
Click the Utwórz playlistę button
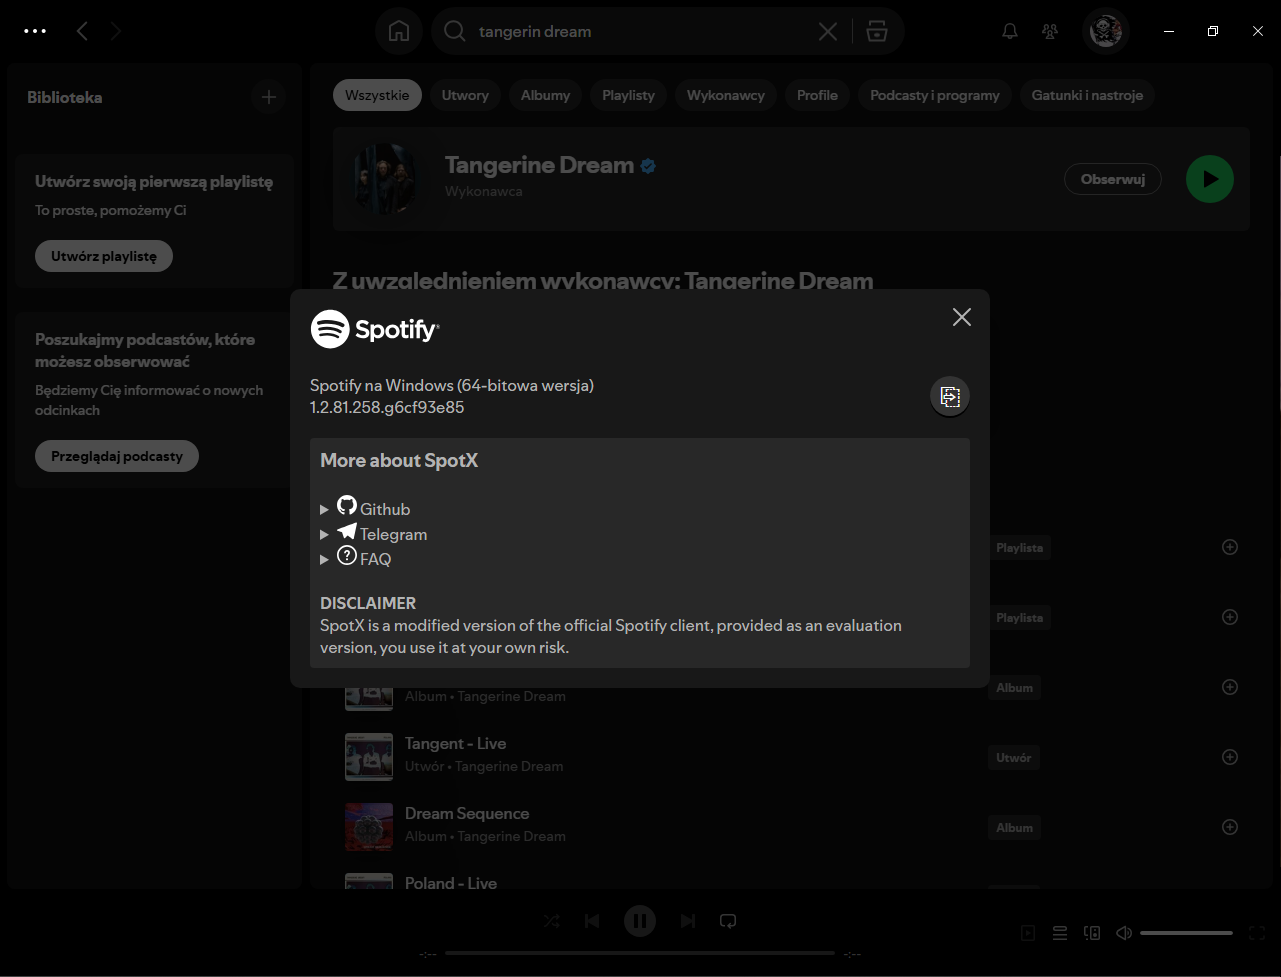point(104,256)
